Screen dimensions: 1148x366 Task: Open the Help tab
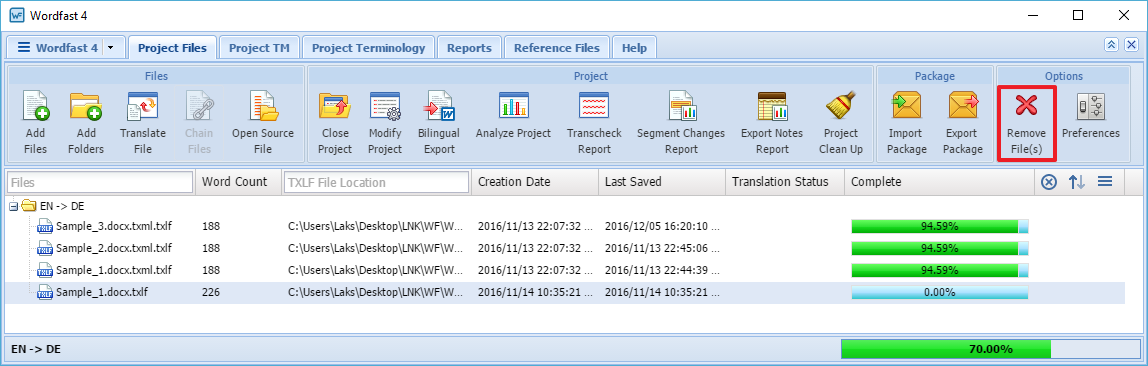pos(634,48)
